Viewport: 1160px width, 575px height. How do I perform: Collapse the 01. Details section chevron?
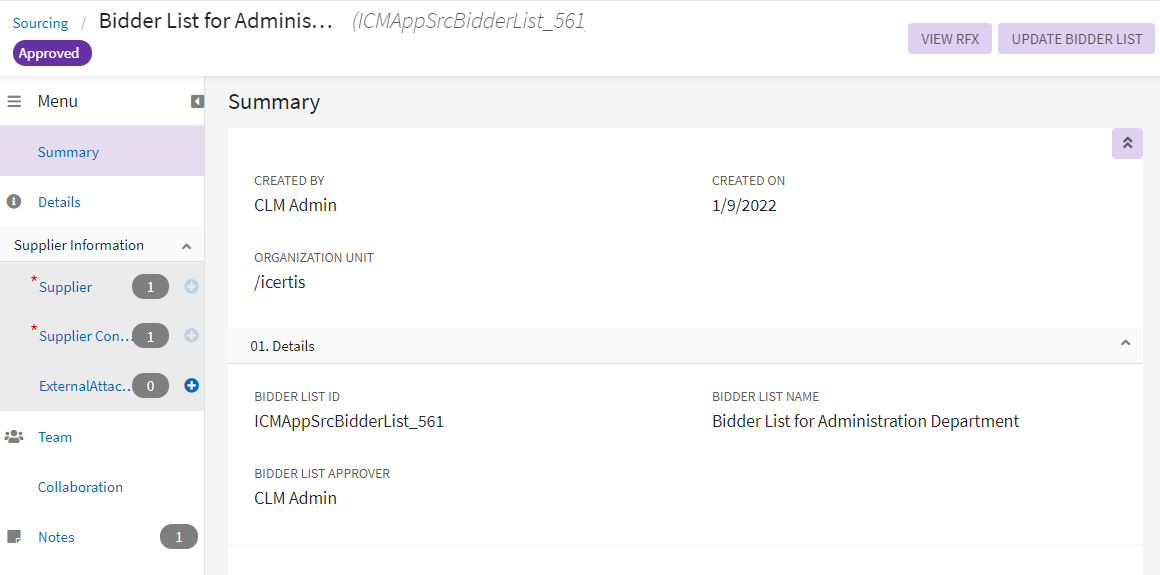[x=1125, y=343]
